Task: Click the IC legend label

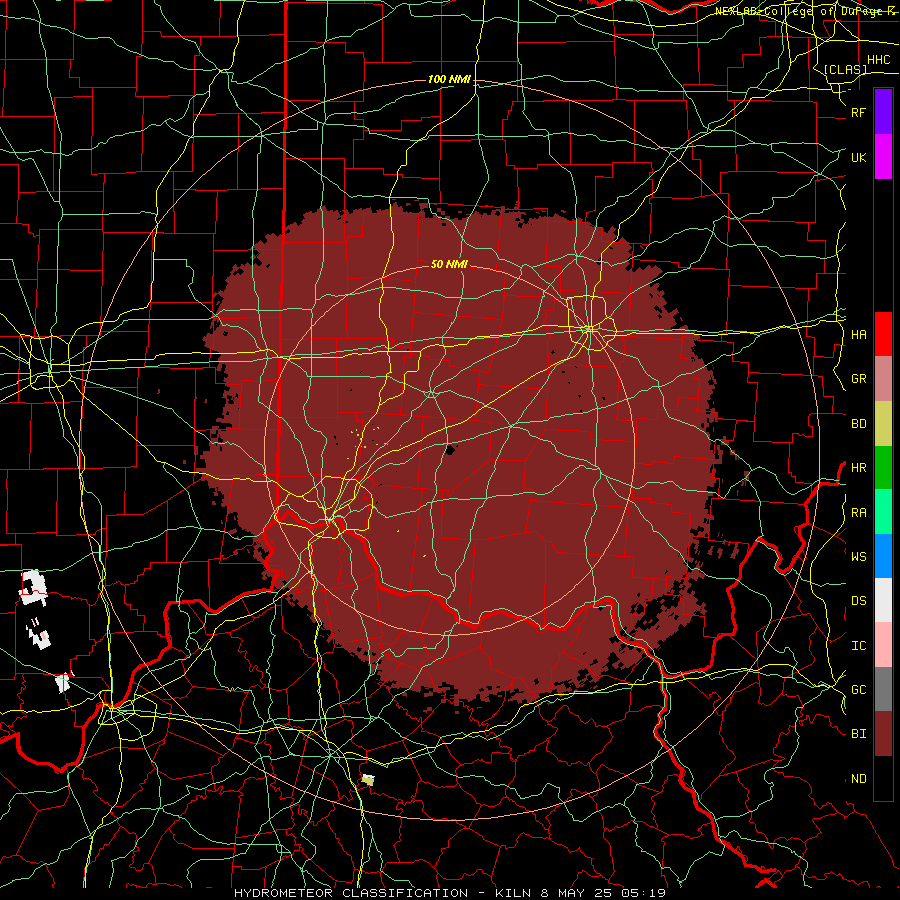Action: (859, 646)
